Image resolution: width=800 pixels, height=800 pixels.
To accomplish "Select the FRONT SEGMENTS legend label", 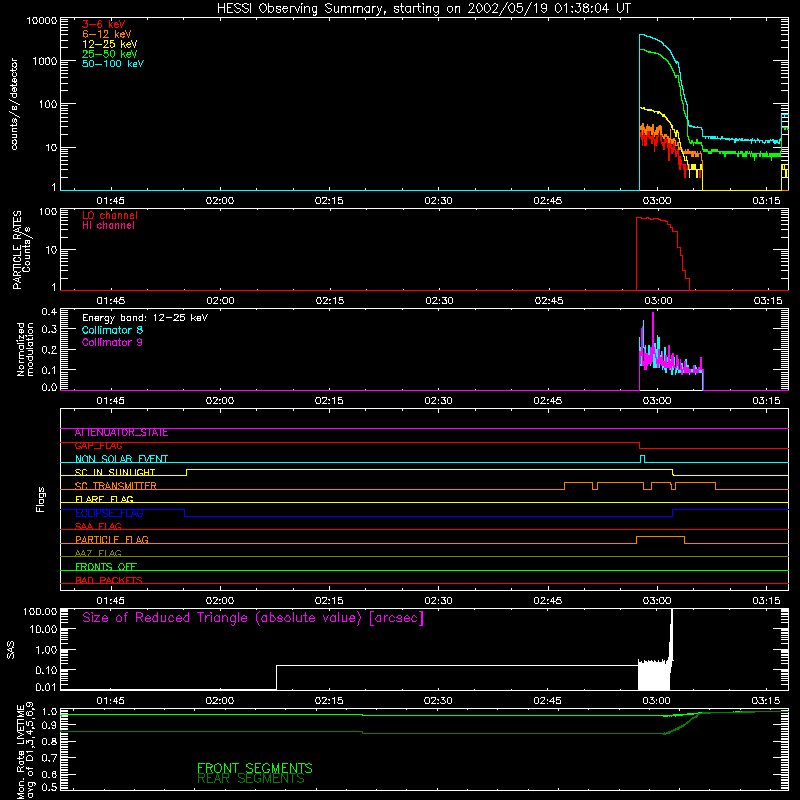I will pos(255,768).
